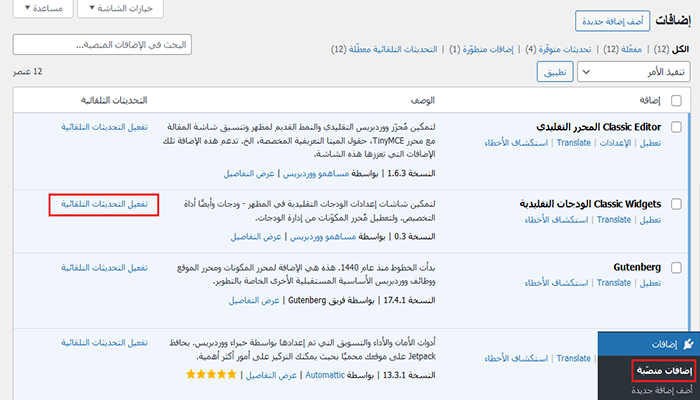
Task: Enable auto-updates for Classic Widgets
Action: (104, 204)
